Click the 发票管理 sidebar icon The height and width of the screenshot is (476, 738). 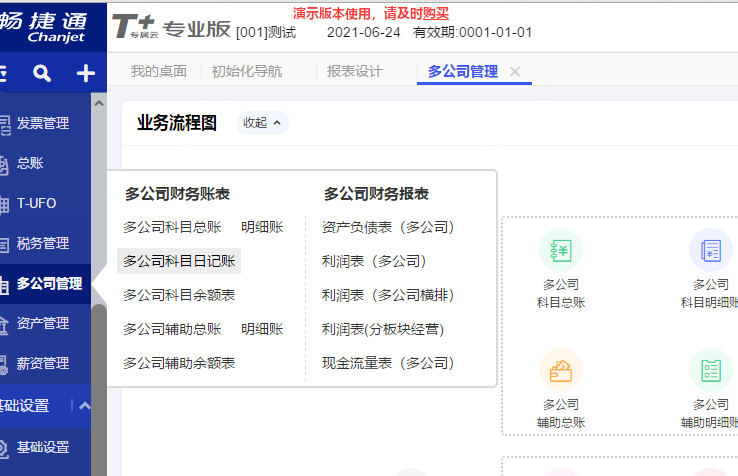[x=5, y=125]
